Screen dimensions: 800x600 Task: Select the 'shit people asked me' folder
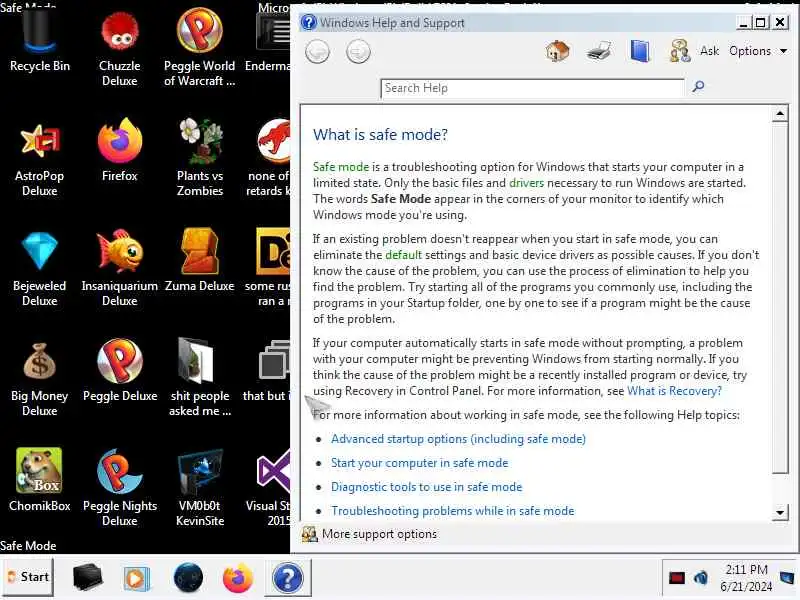(199, 379)
